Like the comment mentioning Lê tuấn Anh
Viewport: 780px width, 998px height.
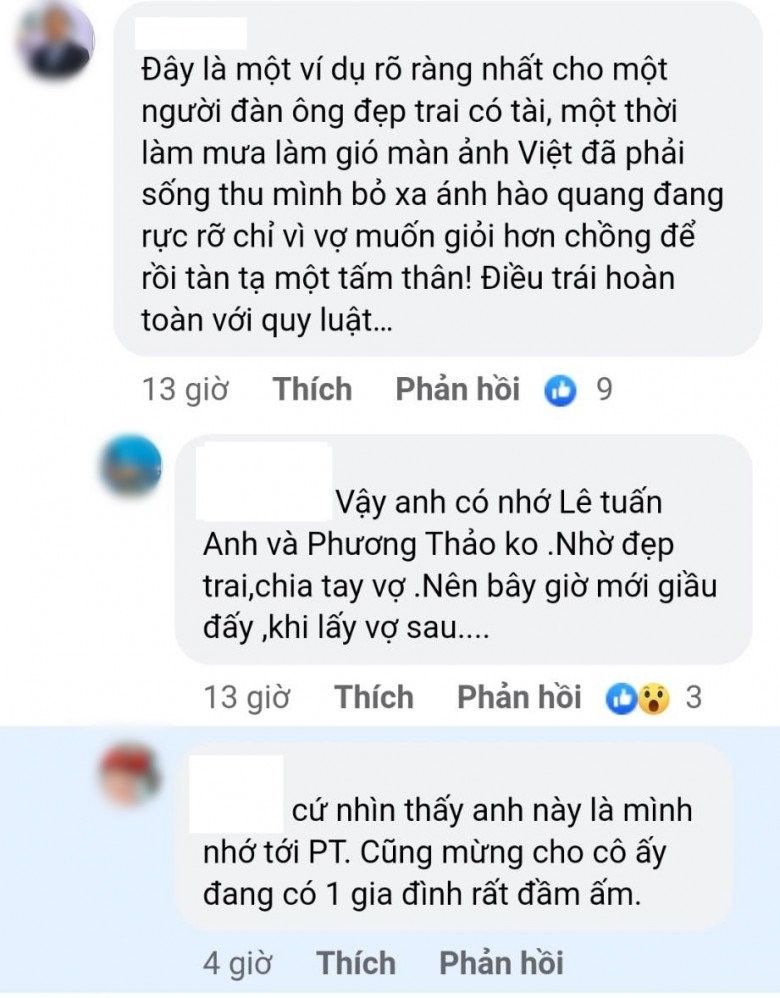pos(374,697)
